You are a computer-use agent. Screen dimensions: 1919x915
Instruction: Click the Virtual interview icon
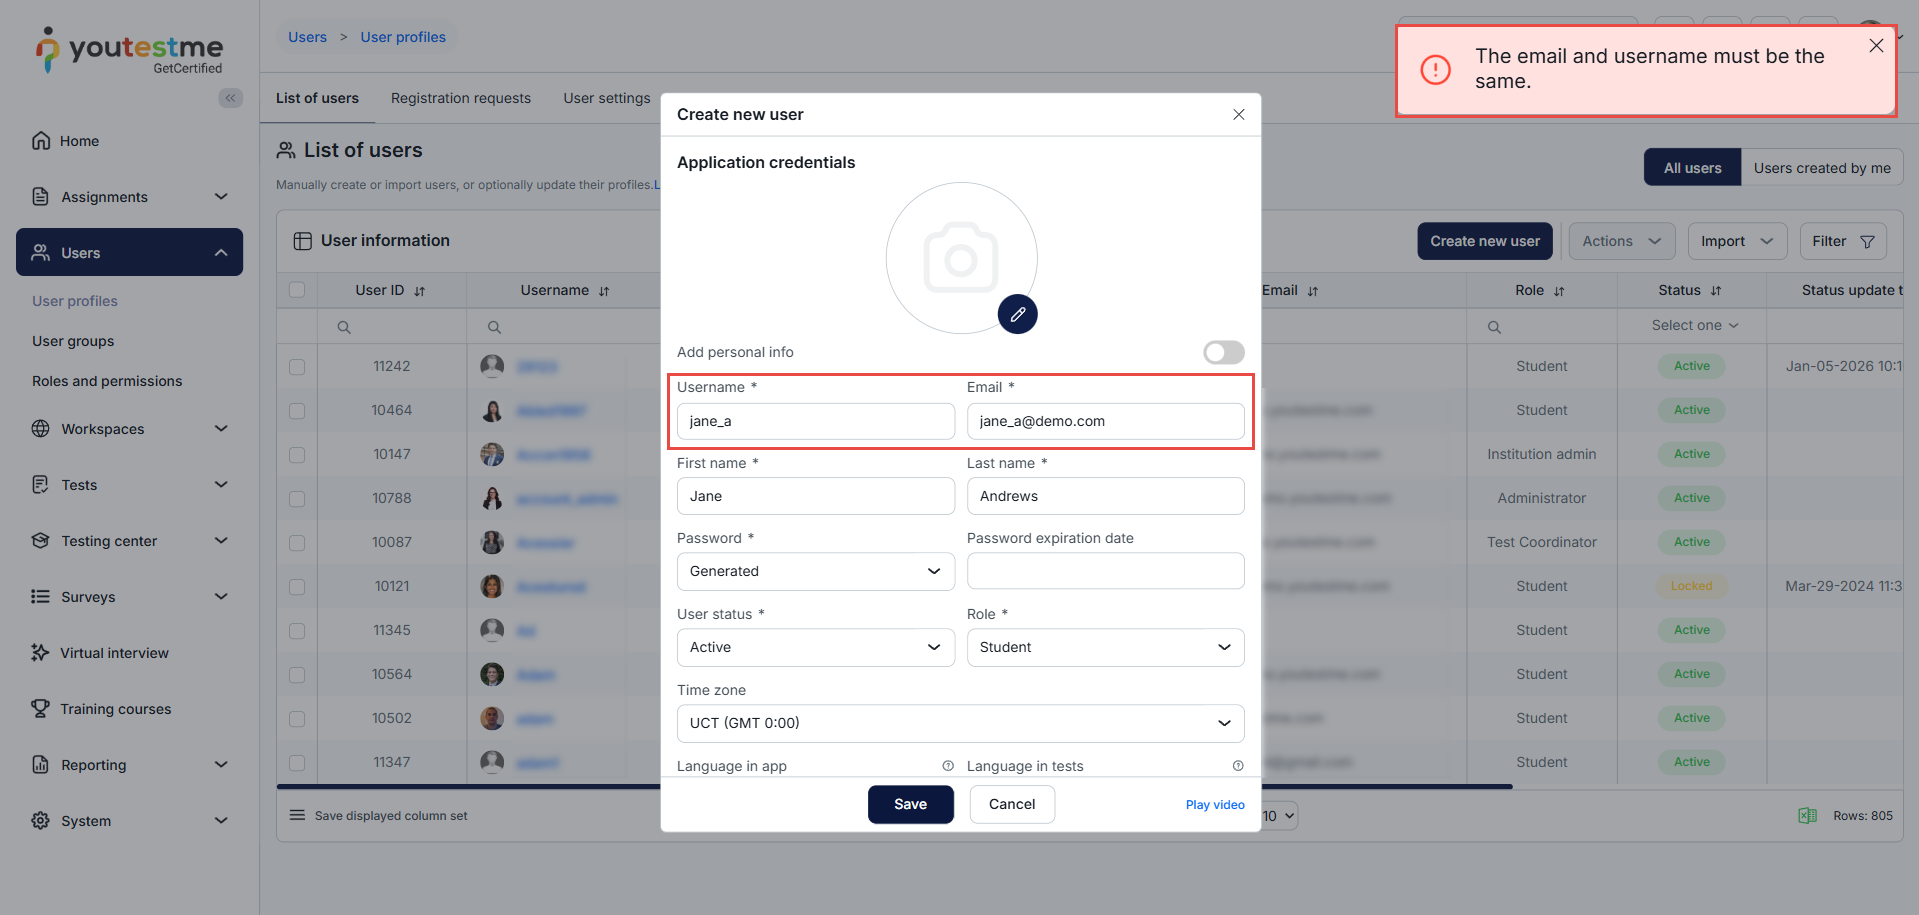pyautogui.click(x=41, y=653)
